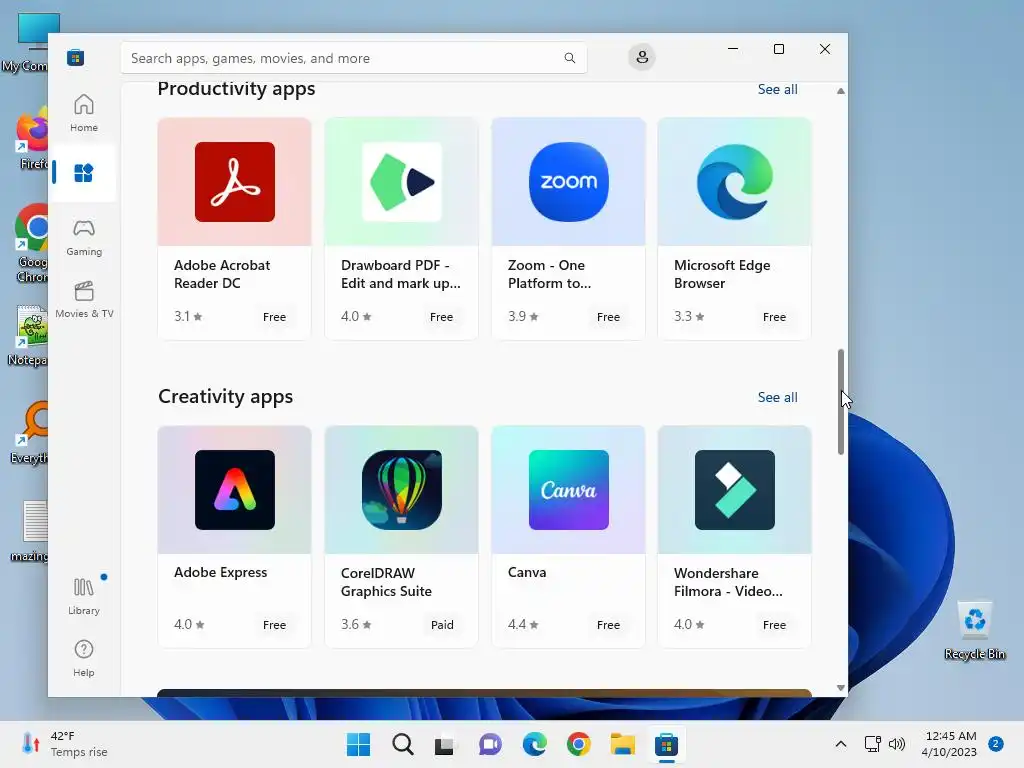Viewport: 1024px width, 768px height.
Task: Open Task View on the taskbar
Action: pos(445,744)
